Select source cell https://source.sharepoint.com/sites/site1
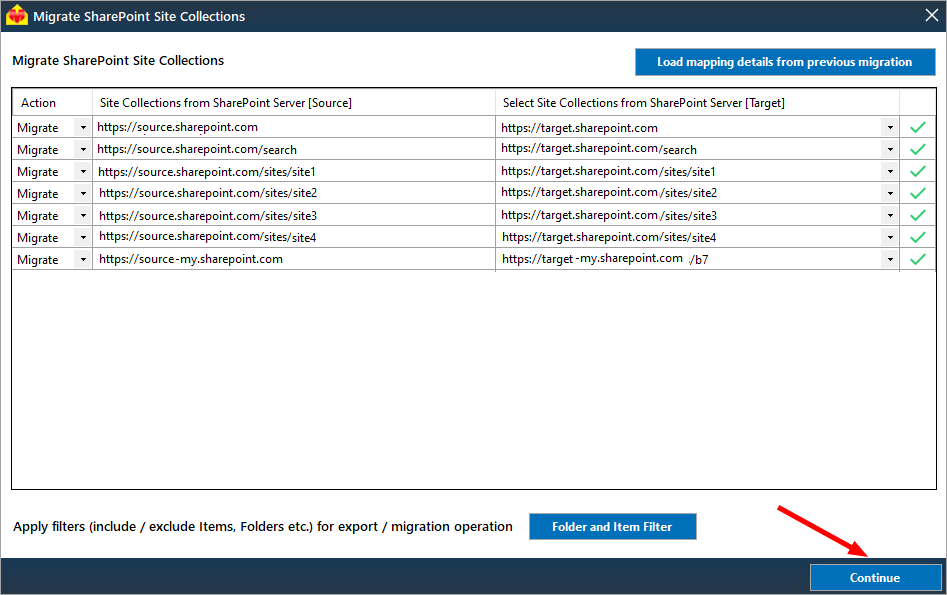 coord(294,172)
